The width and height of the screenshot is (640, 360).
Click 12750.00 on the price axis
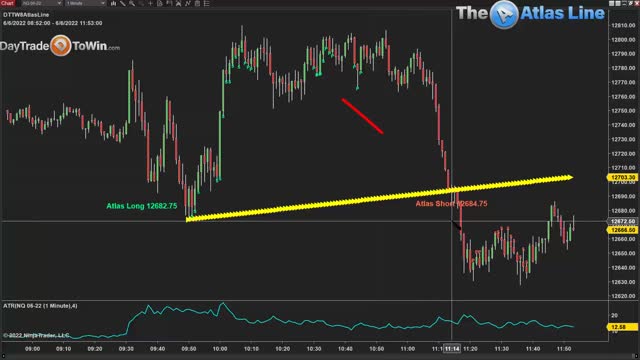[623, 111]
